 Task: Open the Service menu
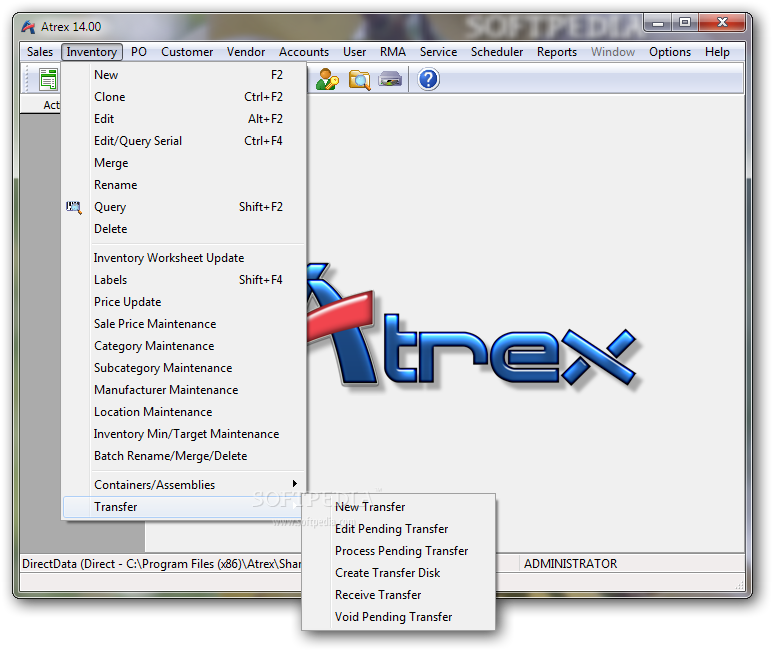(x=438, y=52)
